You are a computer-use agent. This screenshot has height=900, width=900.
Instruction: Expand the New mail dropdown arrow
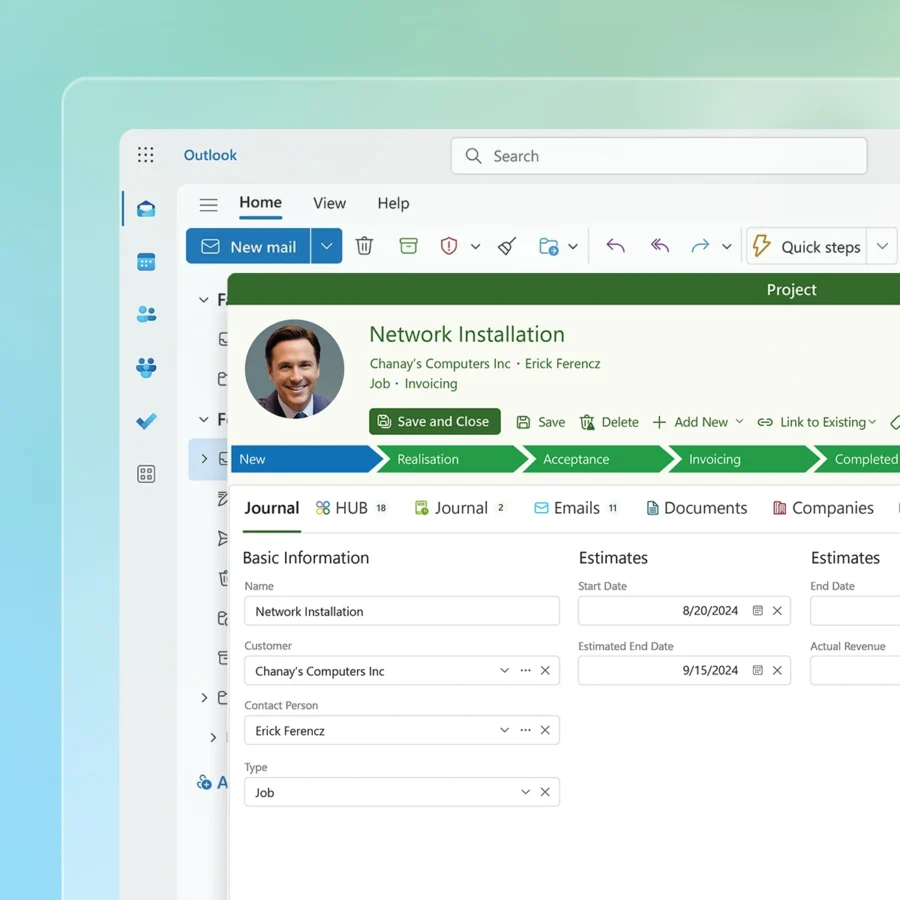click(x=327, y=246)
